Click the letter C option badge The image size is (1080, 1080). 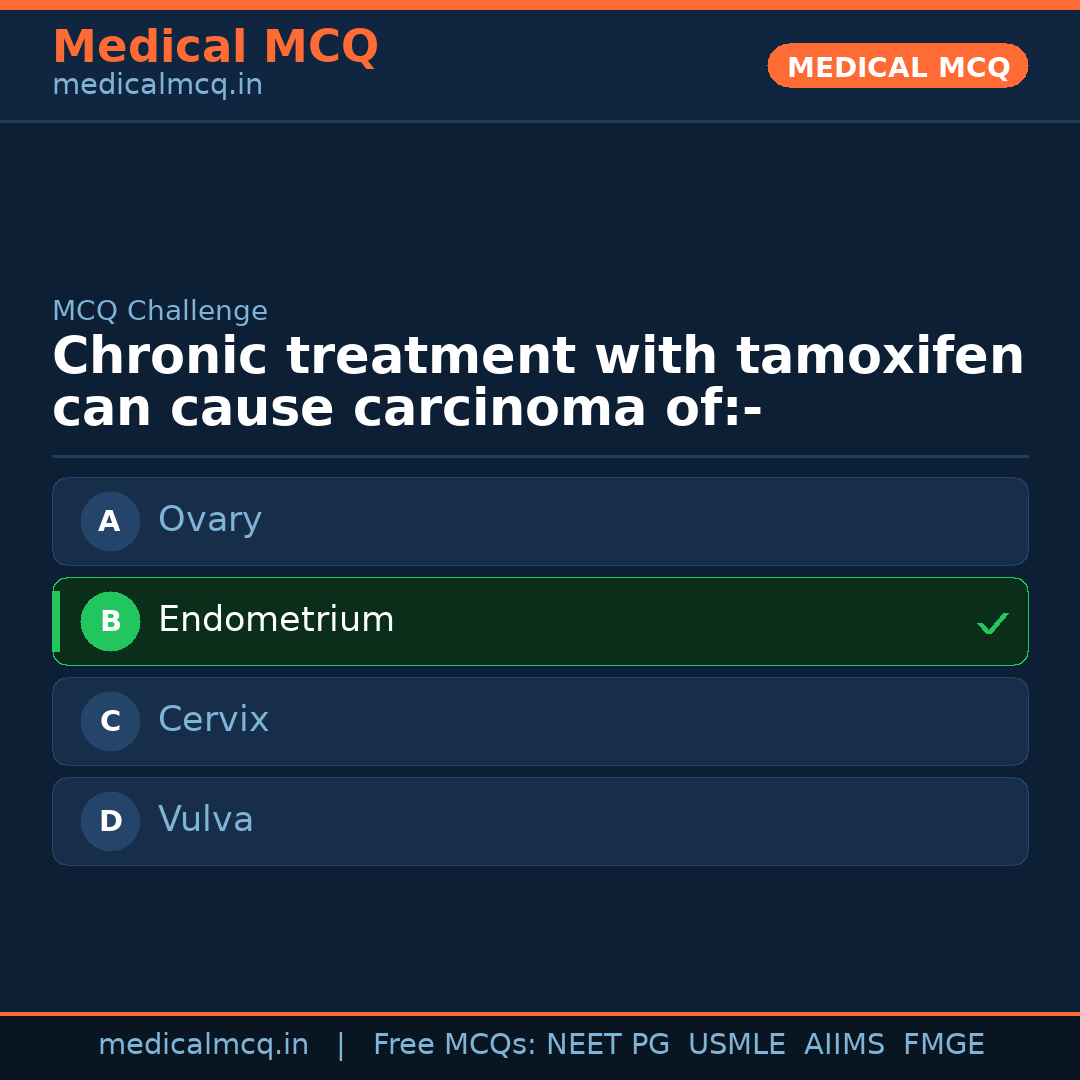point(110,721)
